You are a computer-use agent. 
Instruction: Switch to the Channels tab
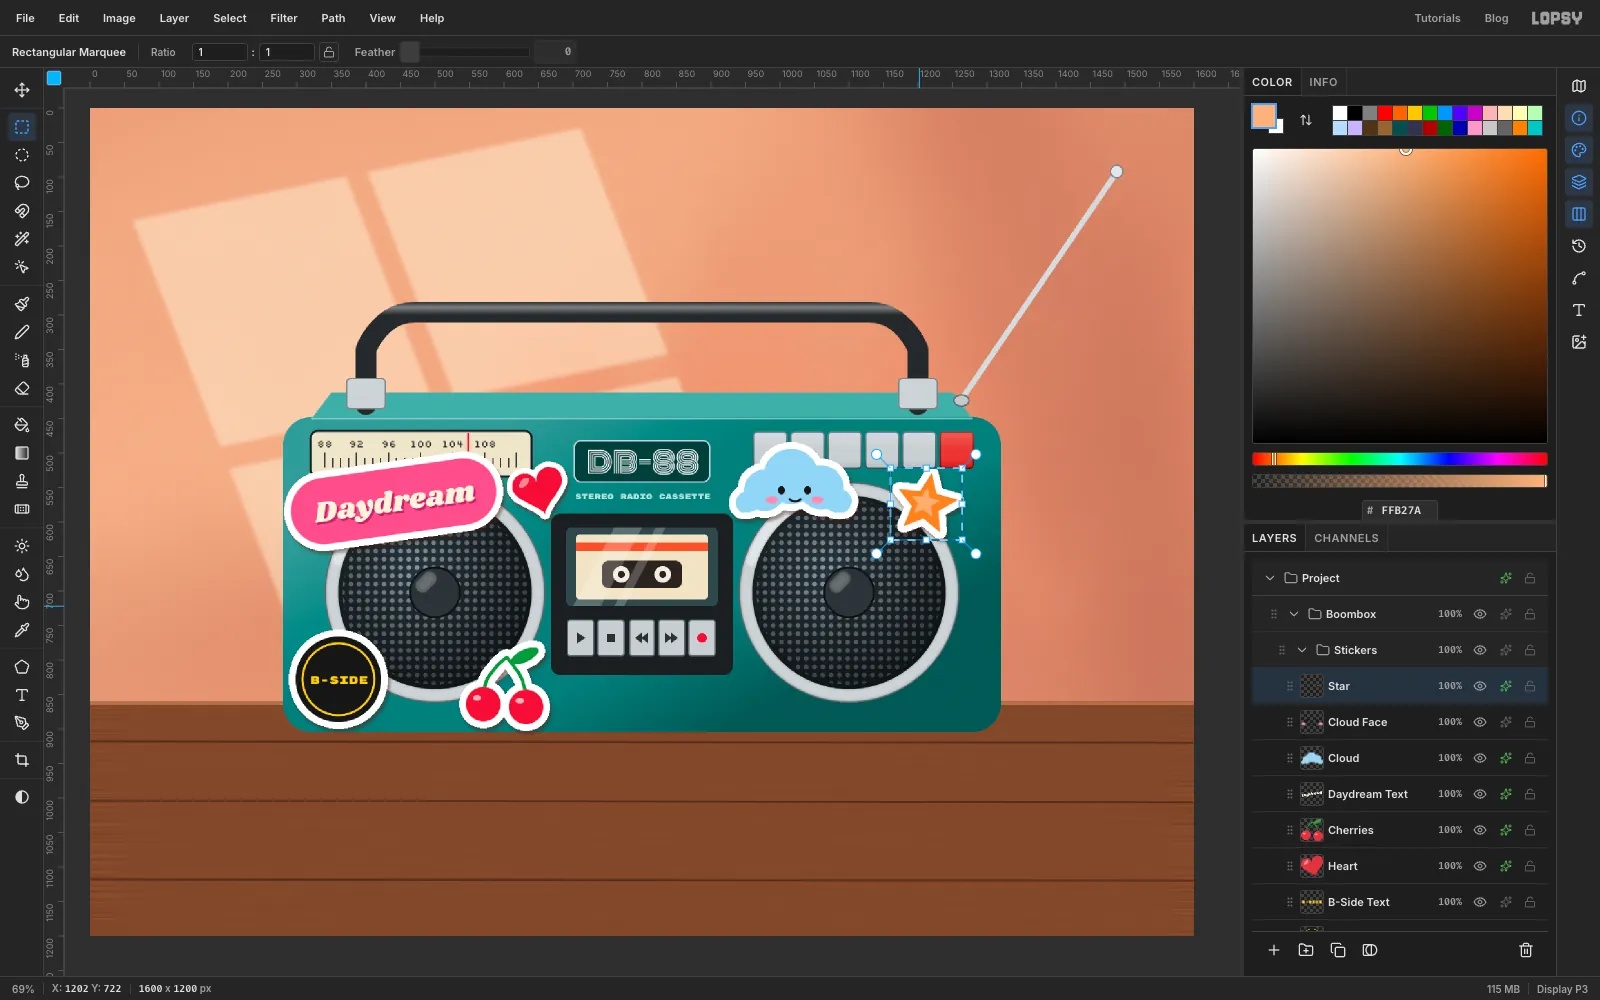1346,538
